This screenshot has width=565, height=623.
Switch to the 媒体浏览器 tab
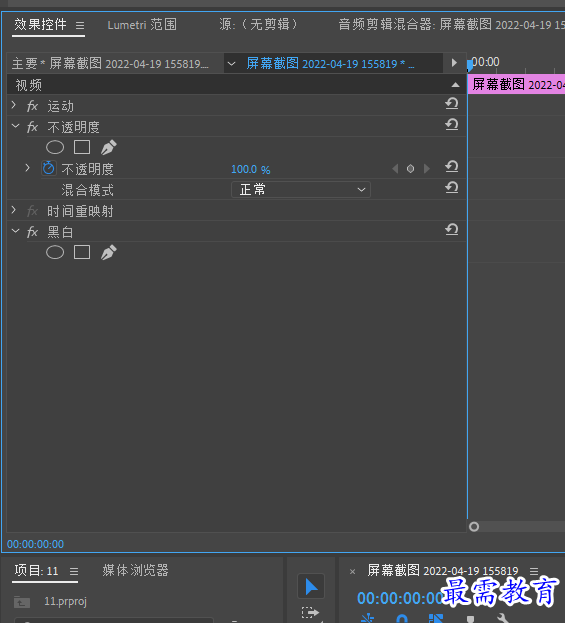(x=135, y=570)
